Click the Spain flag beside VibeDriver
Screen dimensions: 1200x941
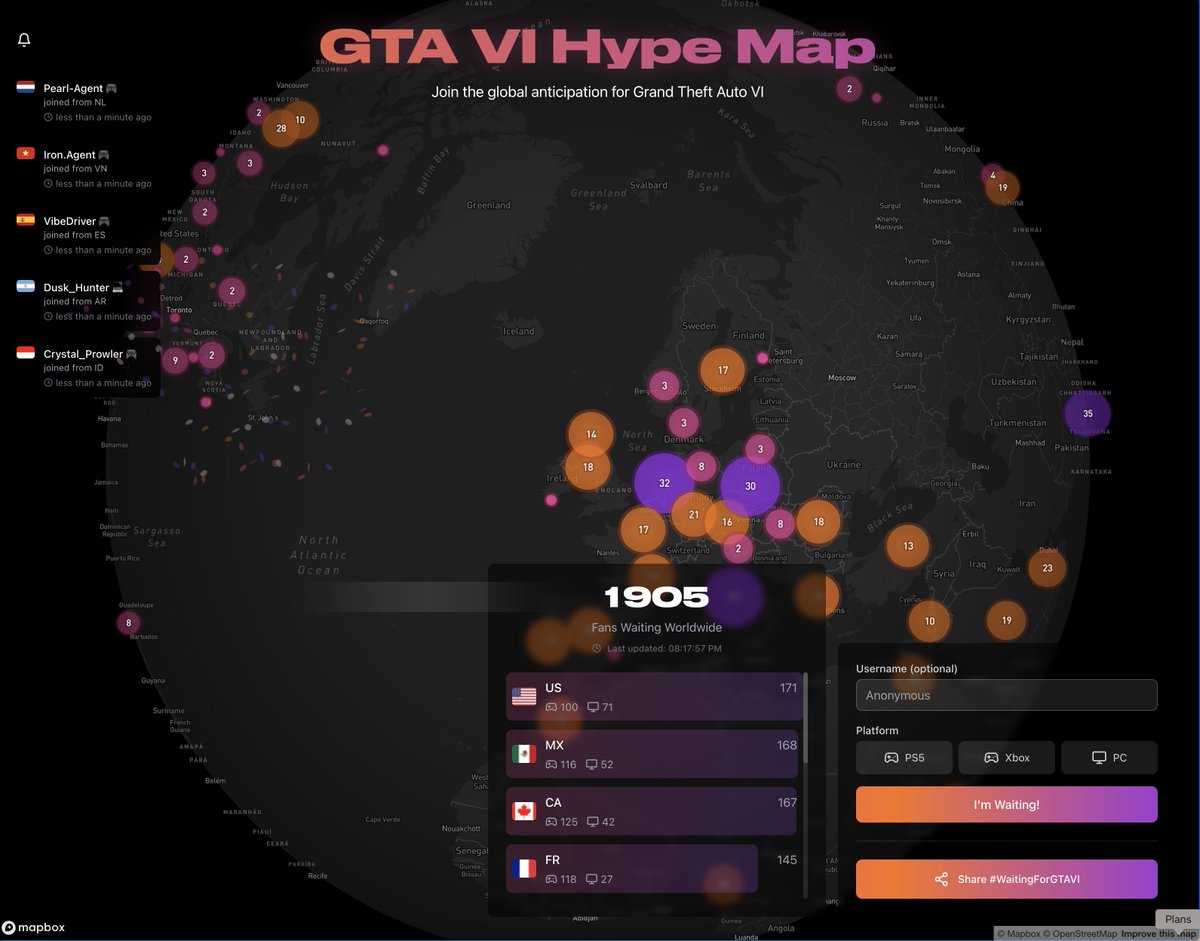pos(26,220)
